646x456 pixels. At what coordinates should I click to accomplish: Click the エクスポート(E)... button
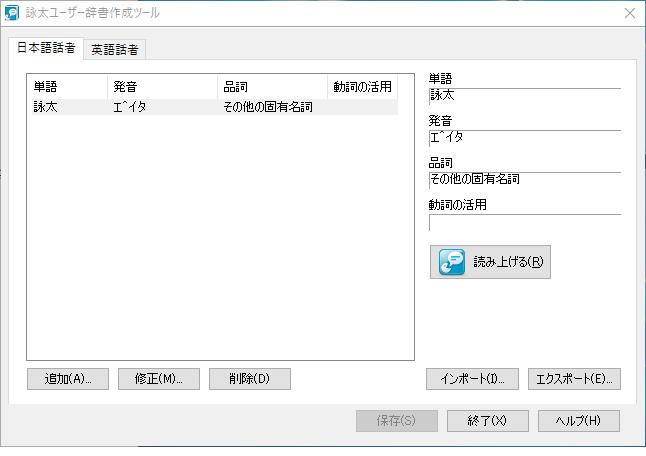tap(574, 379)
